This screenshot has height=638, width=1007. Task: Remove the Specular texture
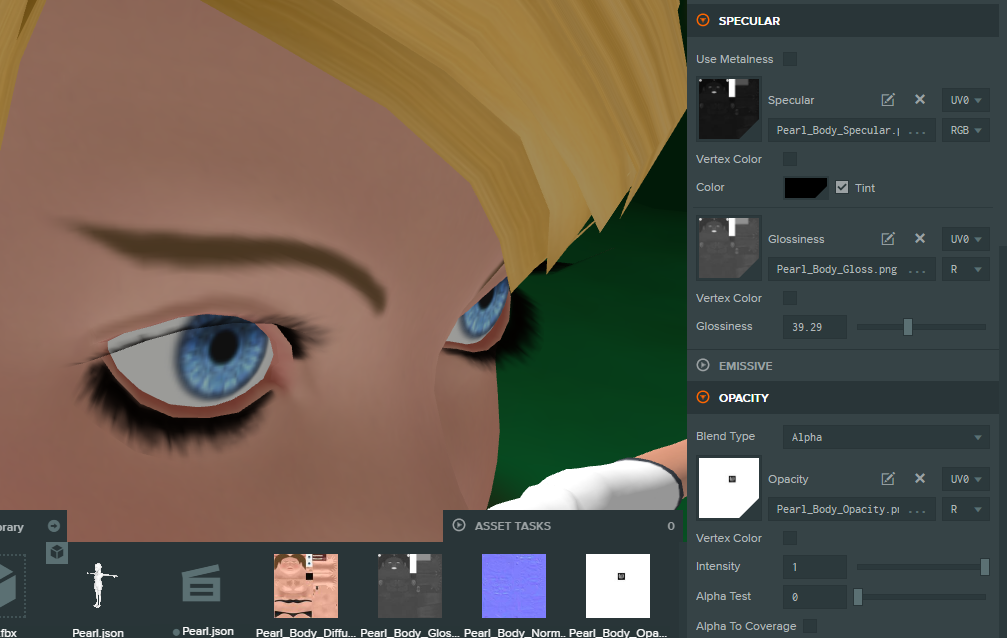pos(920,100)
